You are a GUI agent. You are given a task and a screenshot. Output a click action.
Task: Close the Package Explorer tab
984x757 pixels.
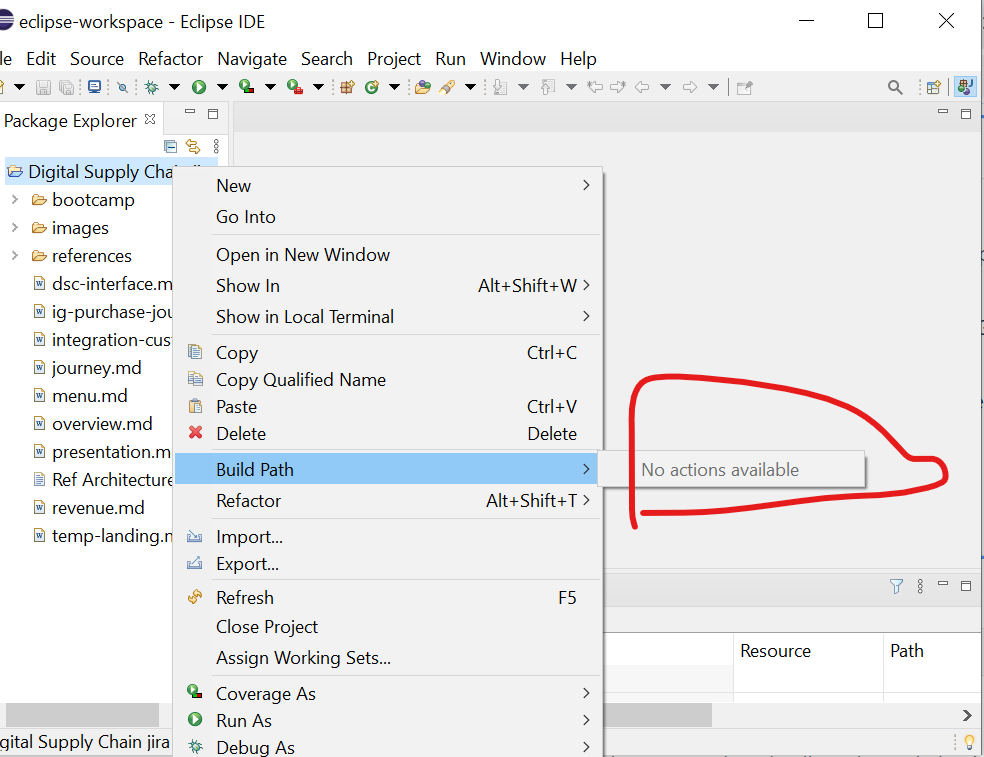coord(150,119)
